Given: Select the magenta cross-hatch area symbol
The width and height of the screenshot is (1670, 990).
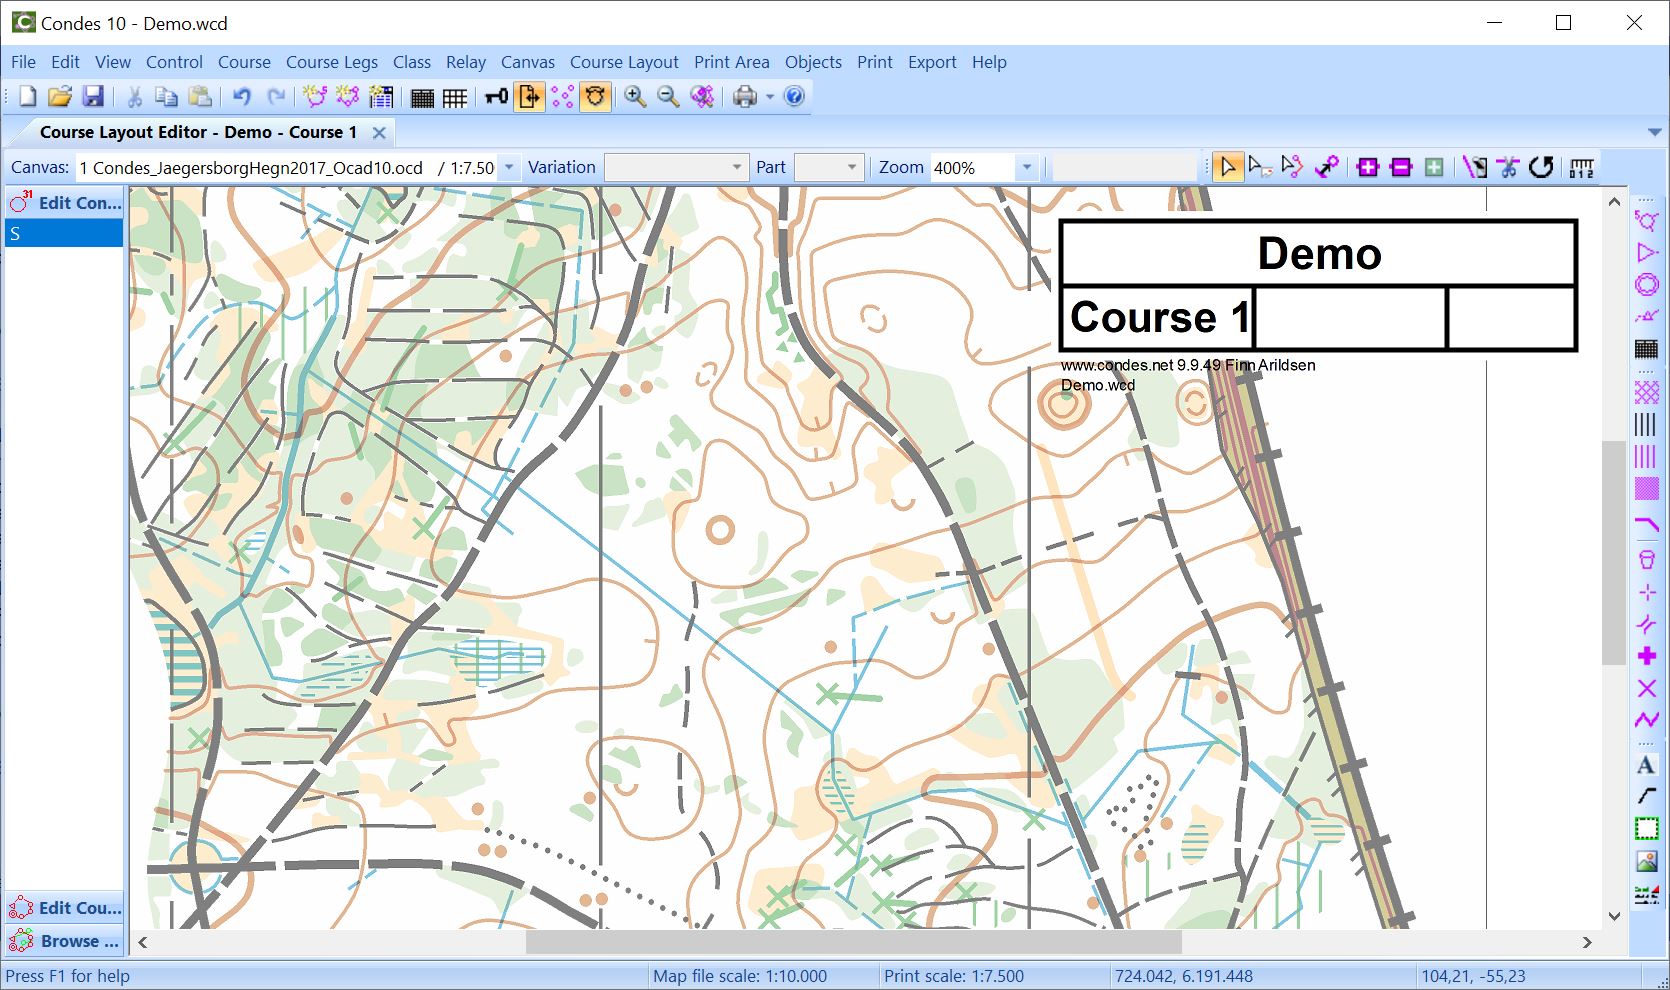Looking at the screenshot, I should (1646, 391).
